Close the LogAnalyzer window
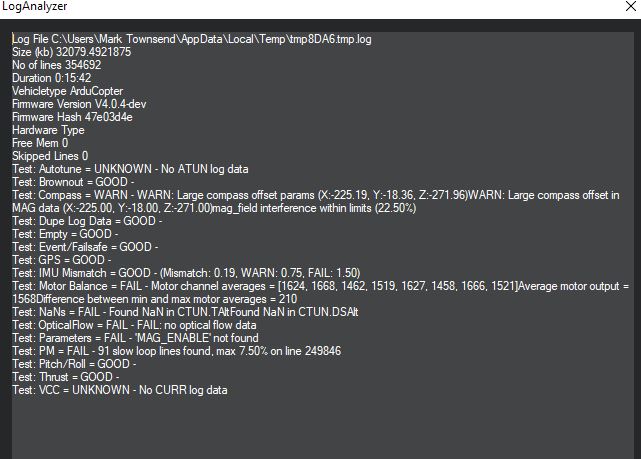The height and width of the screenshot is (459, 641). 631,6
